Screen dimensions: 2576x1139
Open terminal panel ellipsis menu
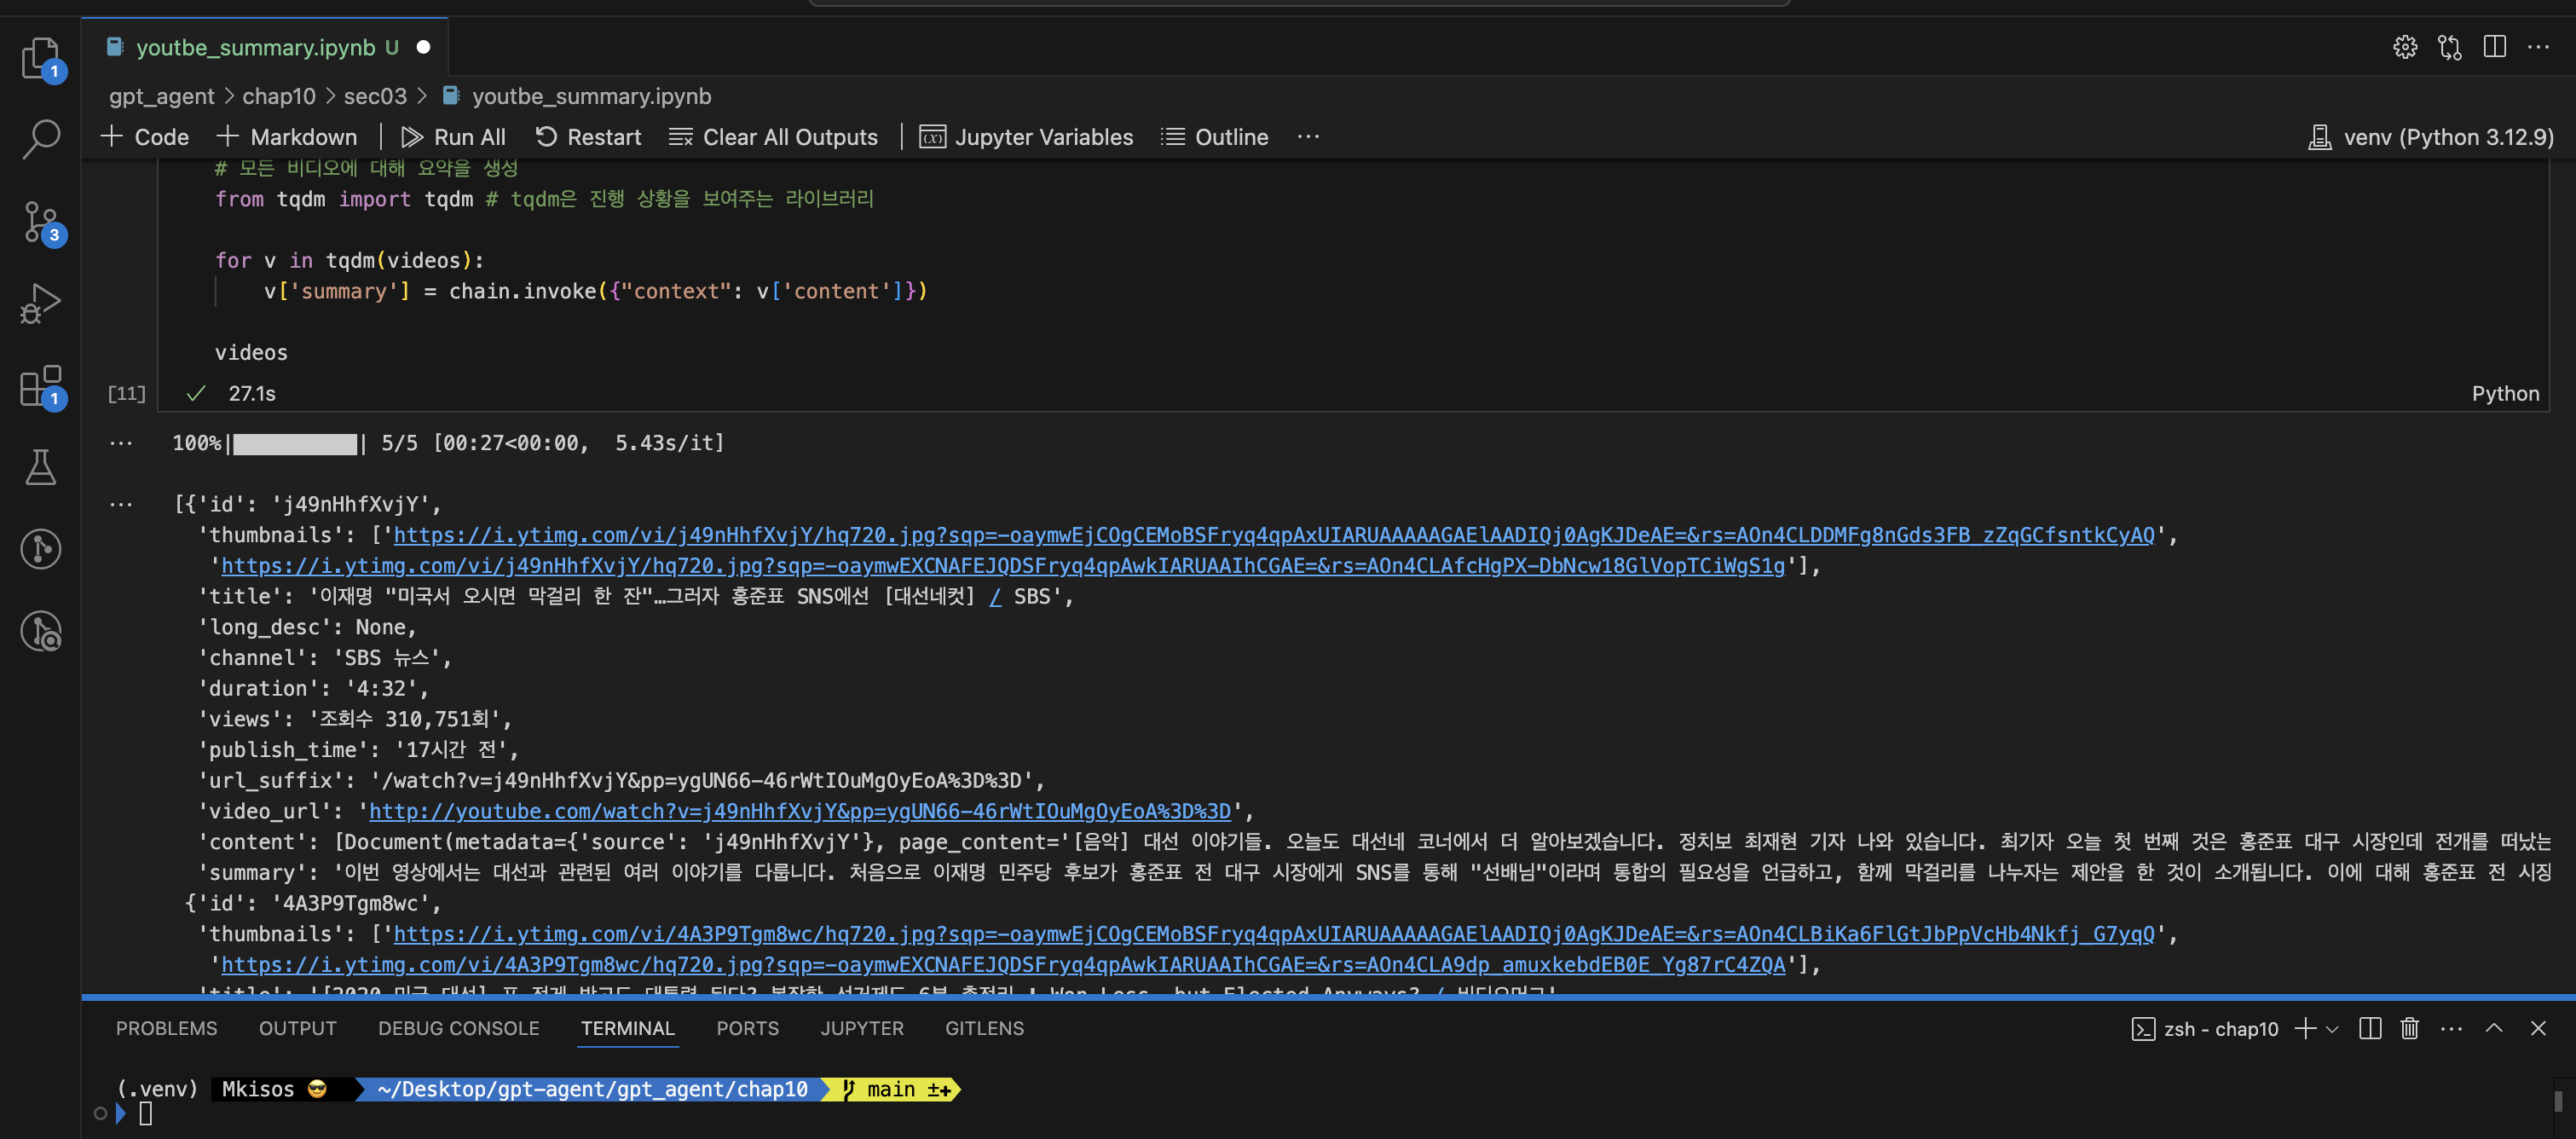point(2451,1028)
